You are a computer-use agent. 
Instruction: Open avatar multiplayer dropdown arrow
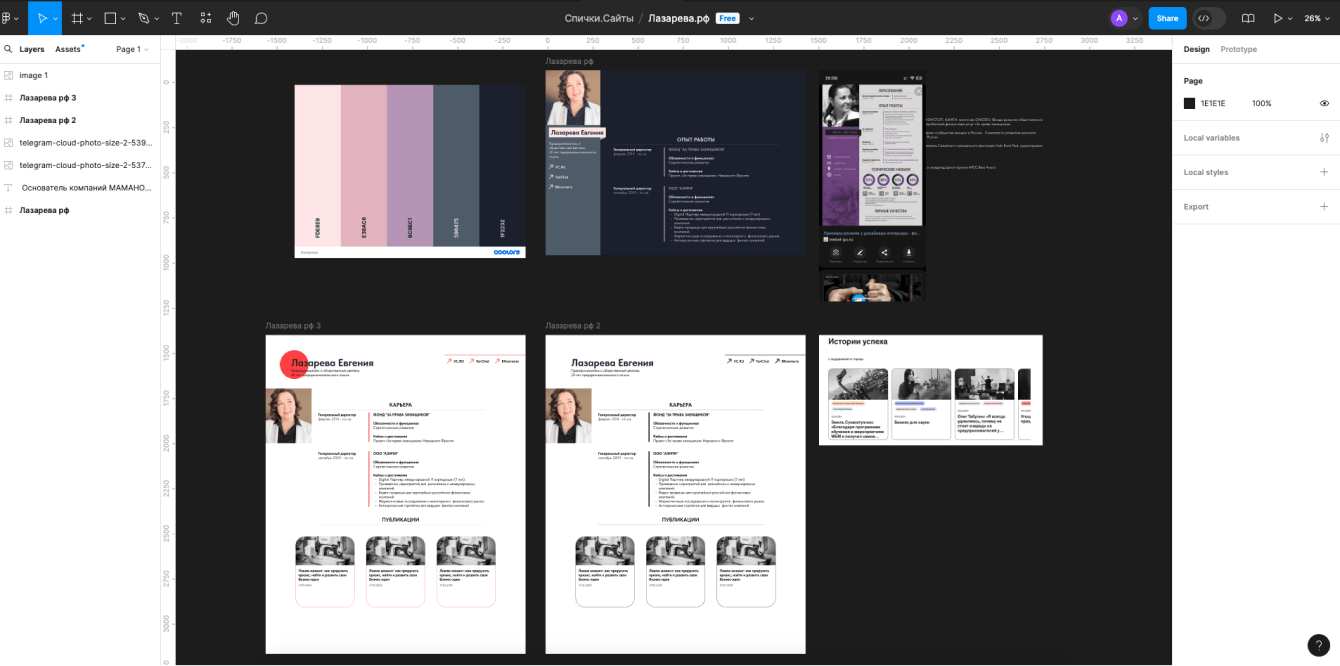(x=1135, y=19)
